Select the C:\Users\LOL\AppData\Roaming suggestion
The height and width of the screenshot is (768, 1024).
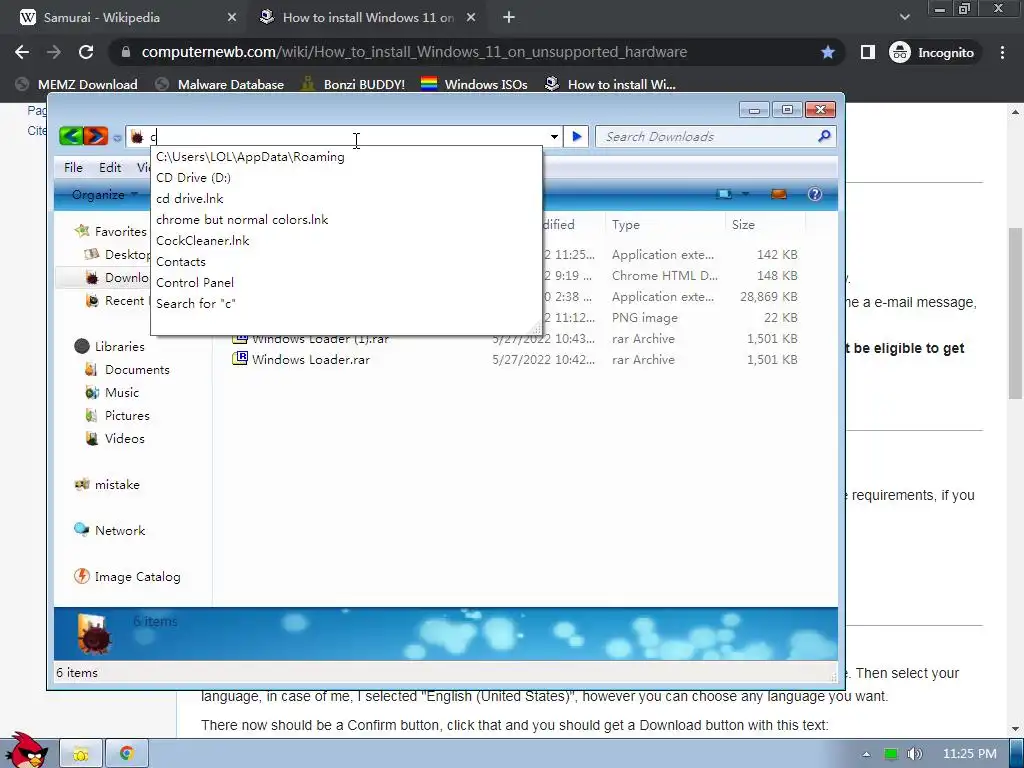coord(346,157)
